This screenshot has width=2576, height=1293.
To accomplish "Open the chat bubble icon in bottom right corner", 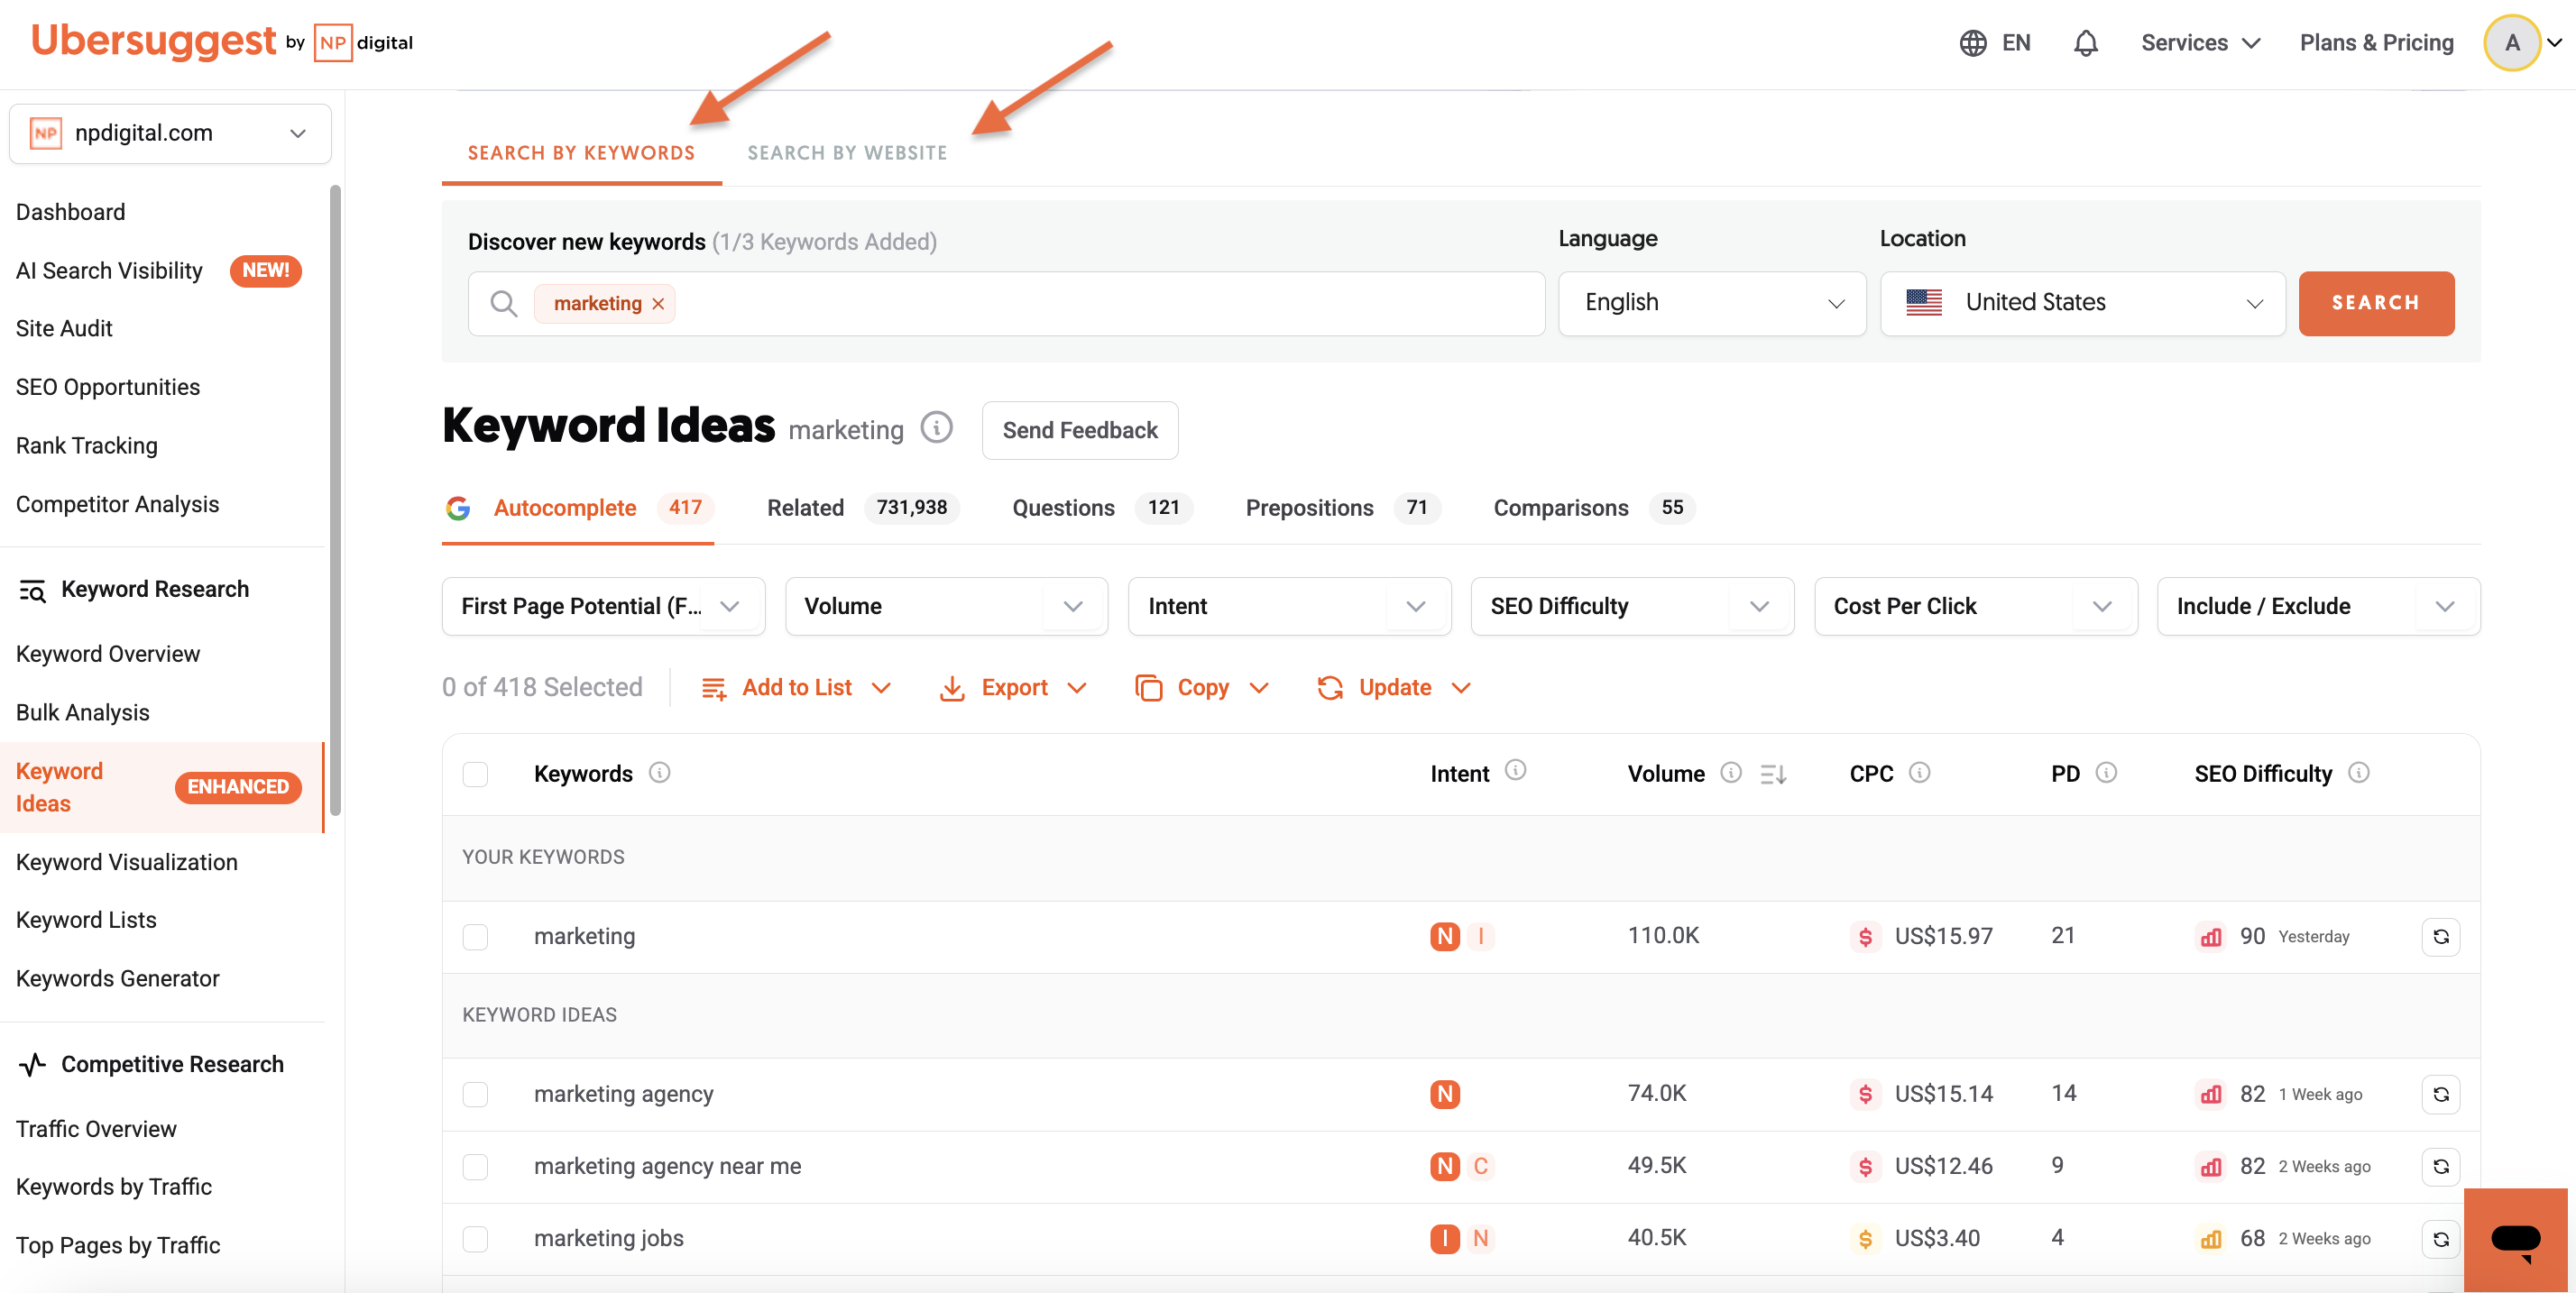I will 2515,1240.
